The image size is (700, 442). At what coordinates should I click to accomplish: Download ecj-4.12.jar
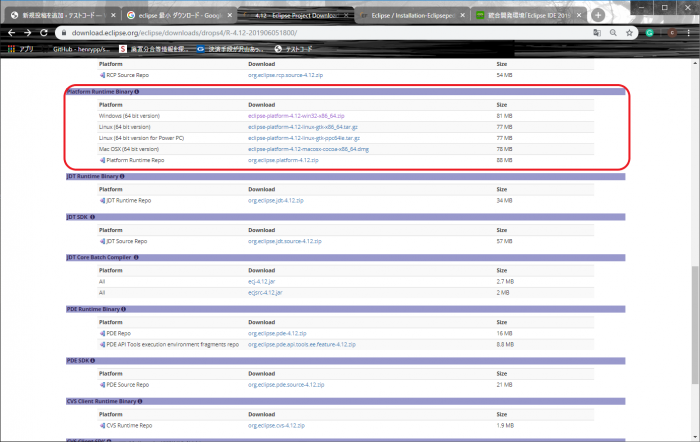[262, 282]
